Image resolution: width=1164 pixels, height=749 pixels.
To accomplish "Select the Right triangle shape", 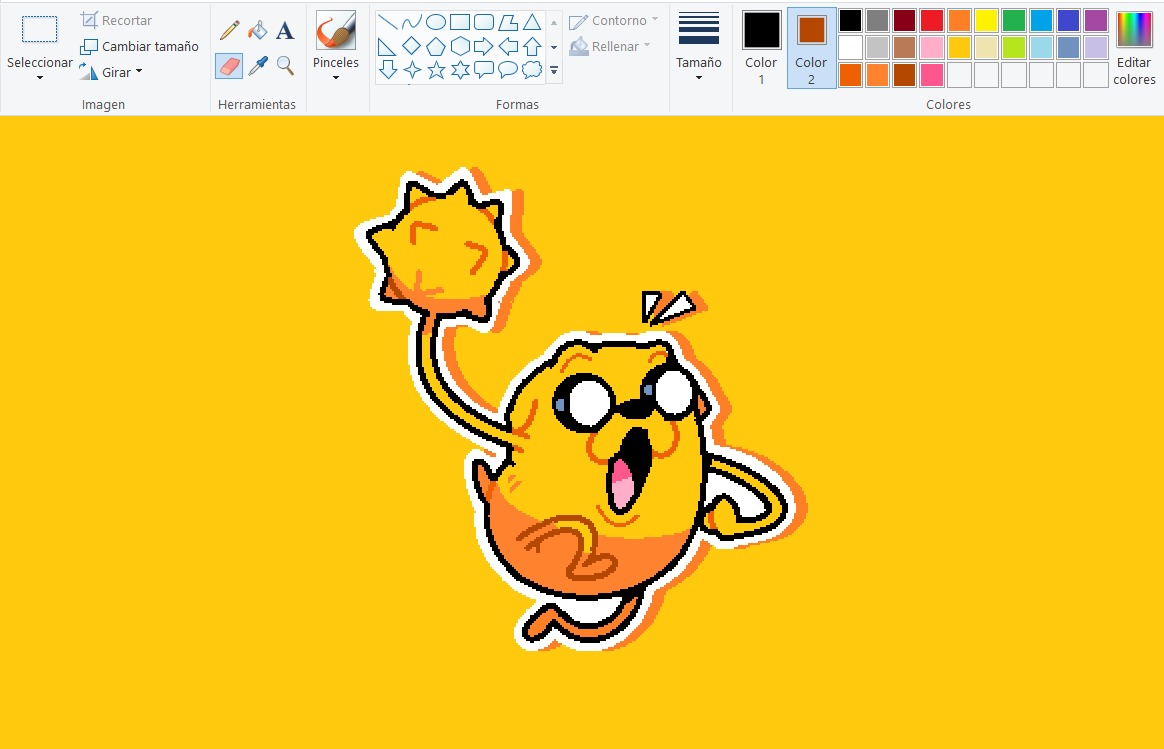I will (x=388, y=47).
